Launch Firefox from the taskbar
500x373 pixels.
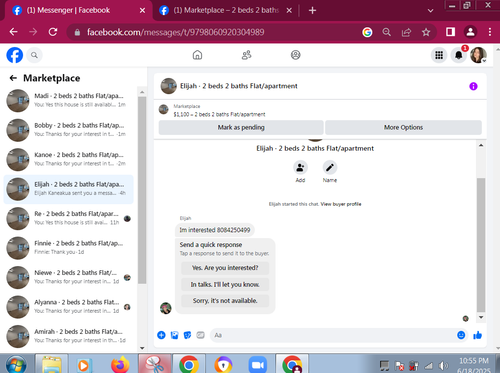(120, 364)
